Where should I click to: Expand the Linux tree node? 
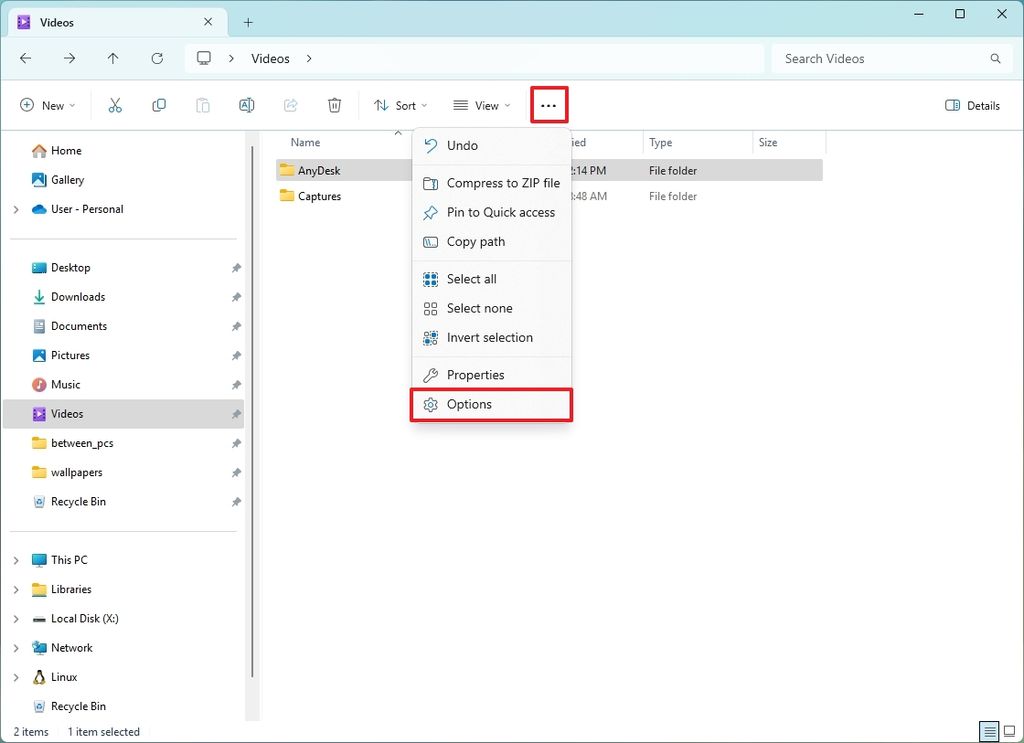pyautogui.click(x=16, y=678)
